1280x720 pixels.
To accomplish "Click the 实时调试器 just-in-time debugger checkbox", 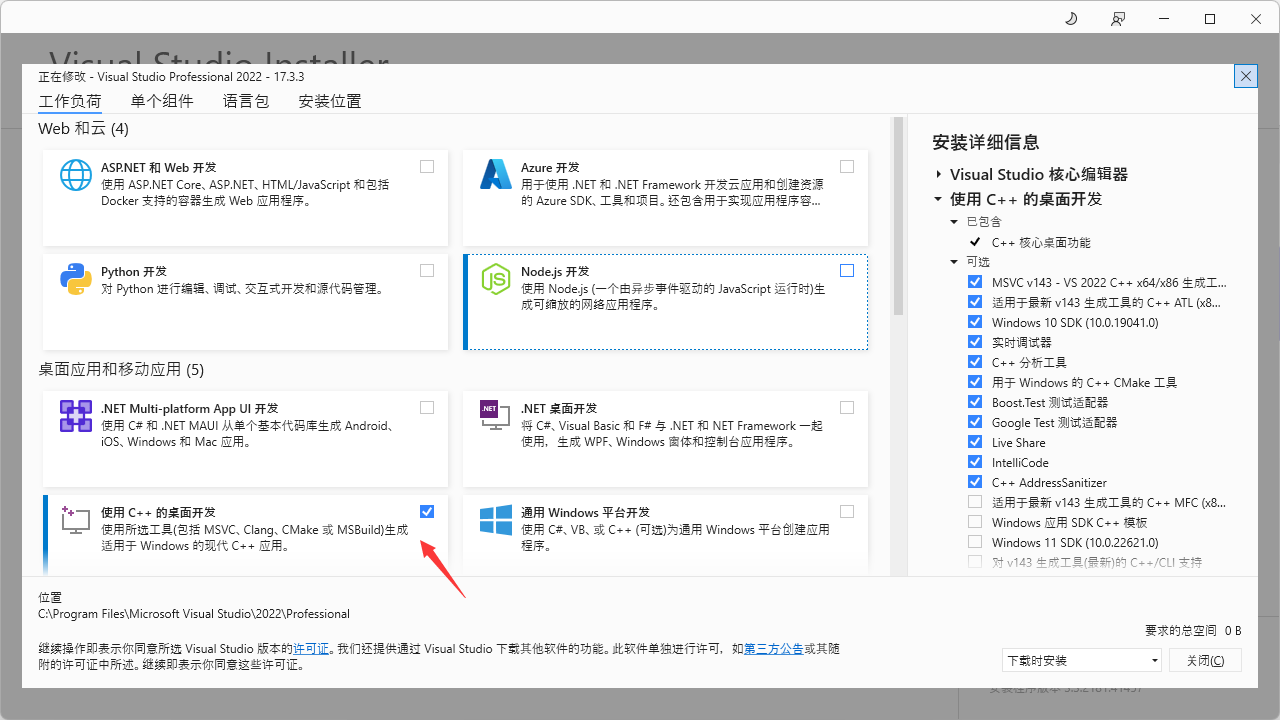I will (975, 342).
